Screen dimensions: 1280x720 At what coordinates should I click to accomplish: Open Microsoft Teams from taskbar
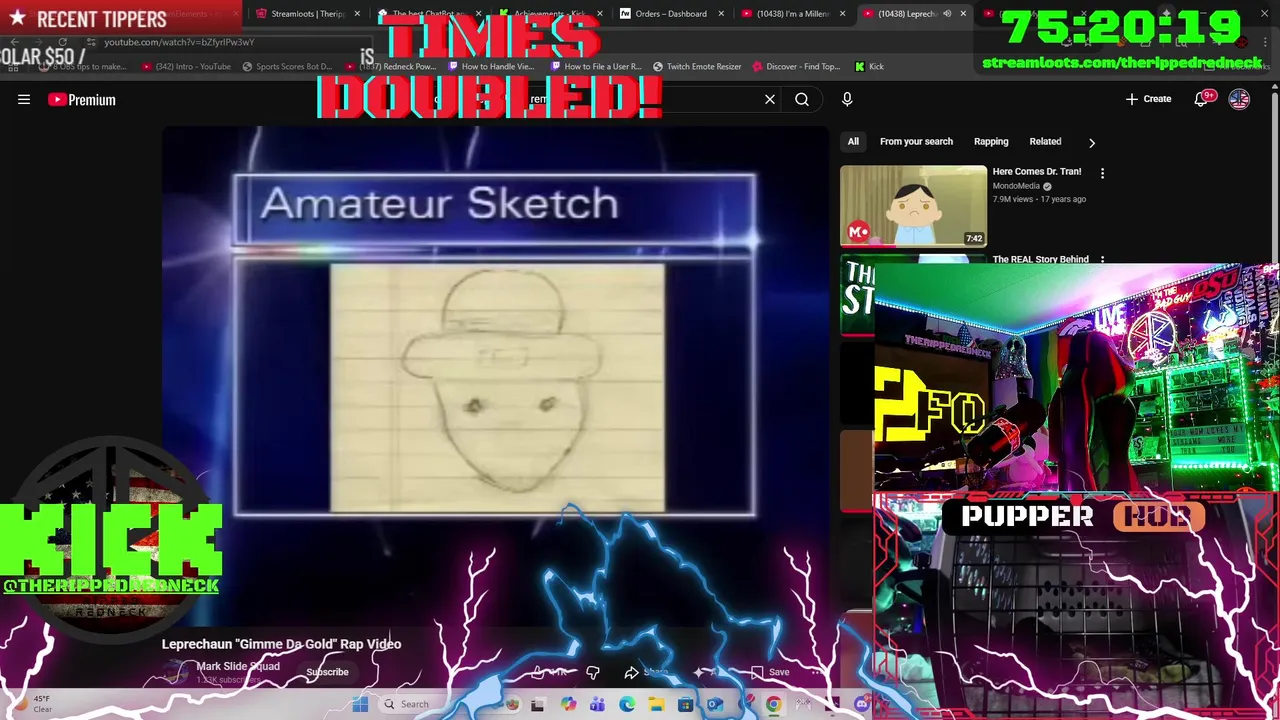coord(597,704)
